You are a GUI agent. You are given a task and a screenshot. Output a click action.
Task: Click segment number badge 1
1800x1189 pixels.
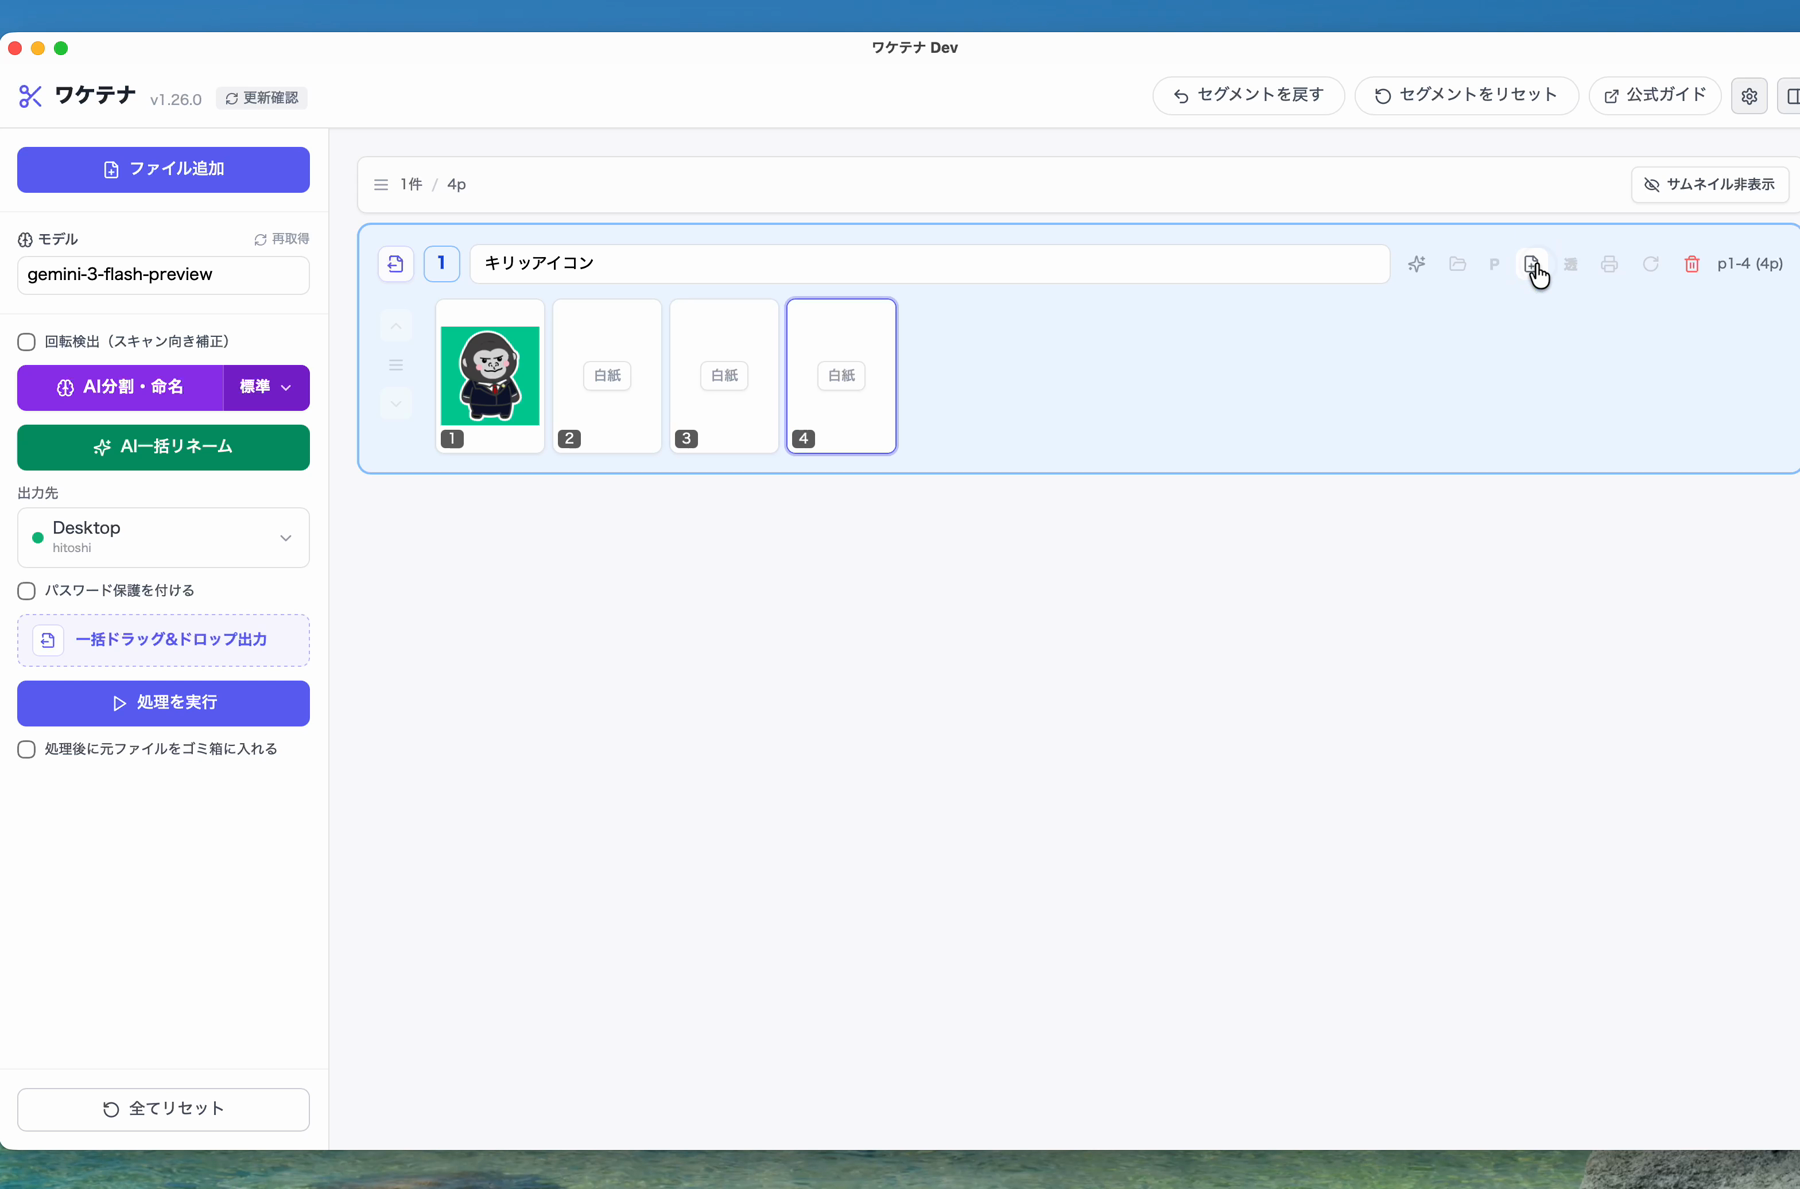click(441, 264)
